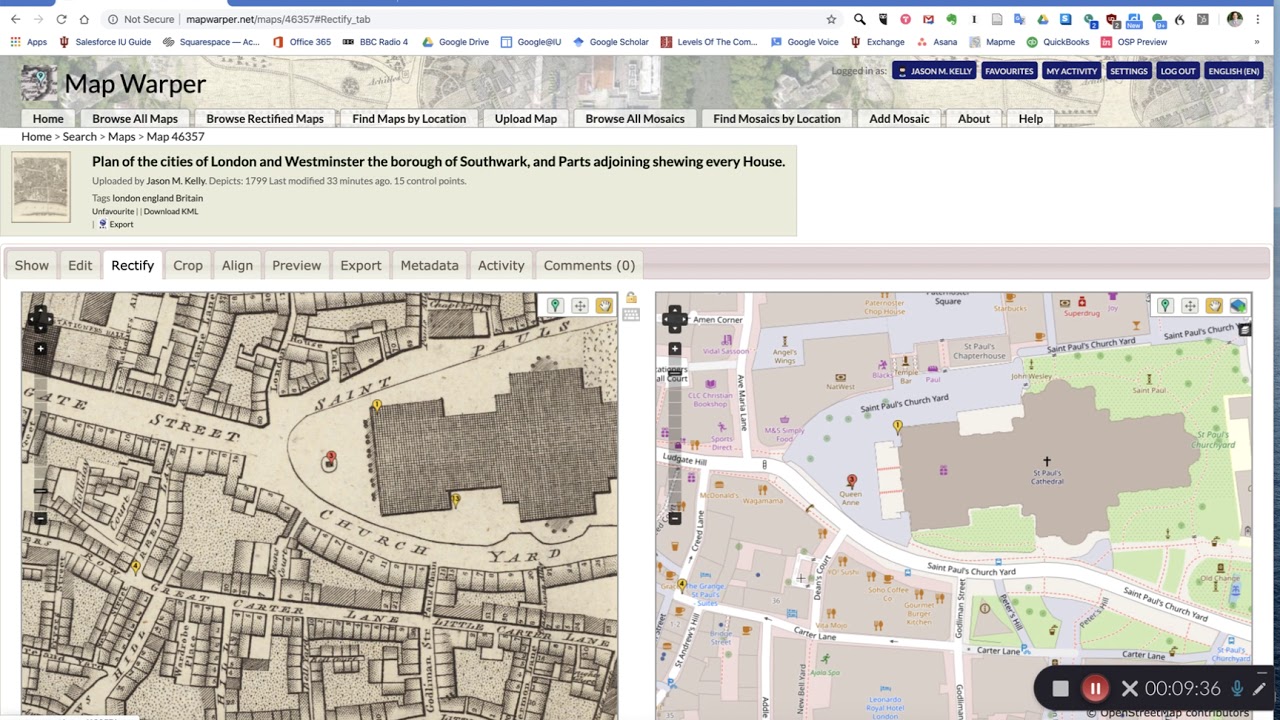Select move control point tool on OpenStreetMap
Image resolution: width=1280 pixels, height=720 pixels.
pyautogui.click(x=1190, y=306)
